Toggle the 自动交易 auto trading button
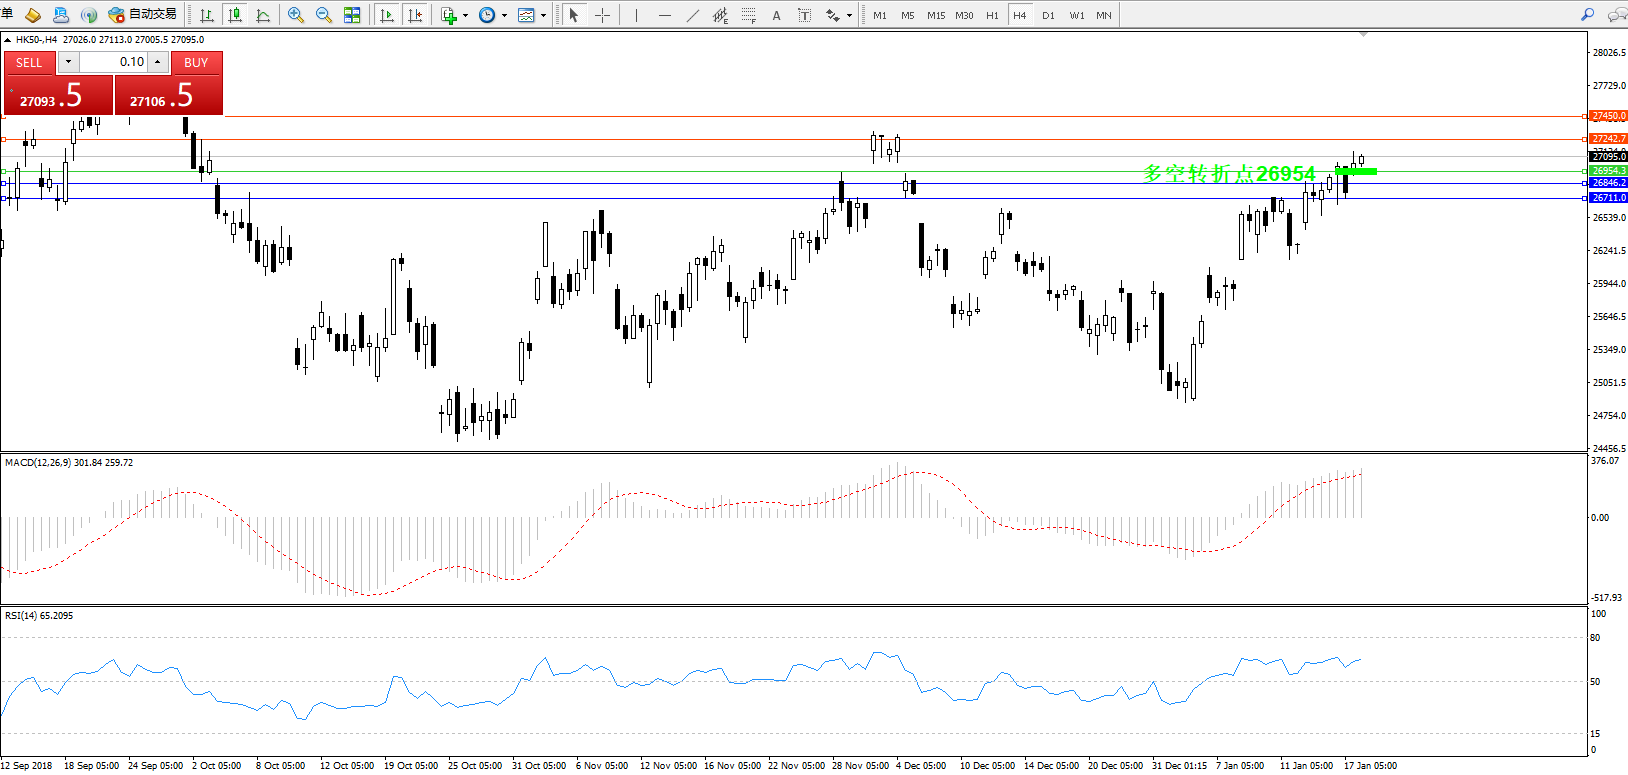 coord(143,15)
